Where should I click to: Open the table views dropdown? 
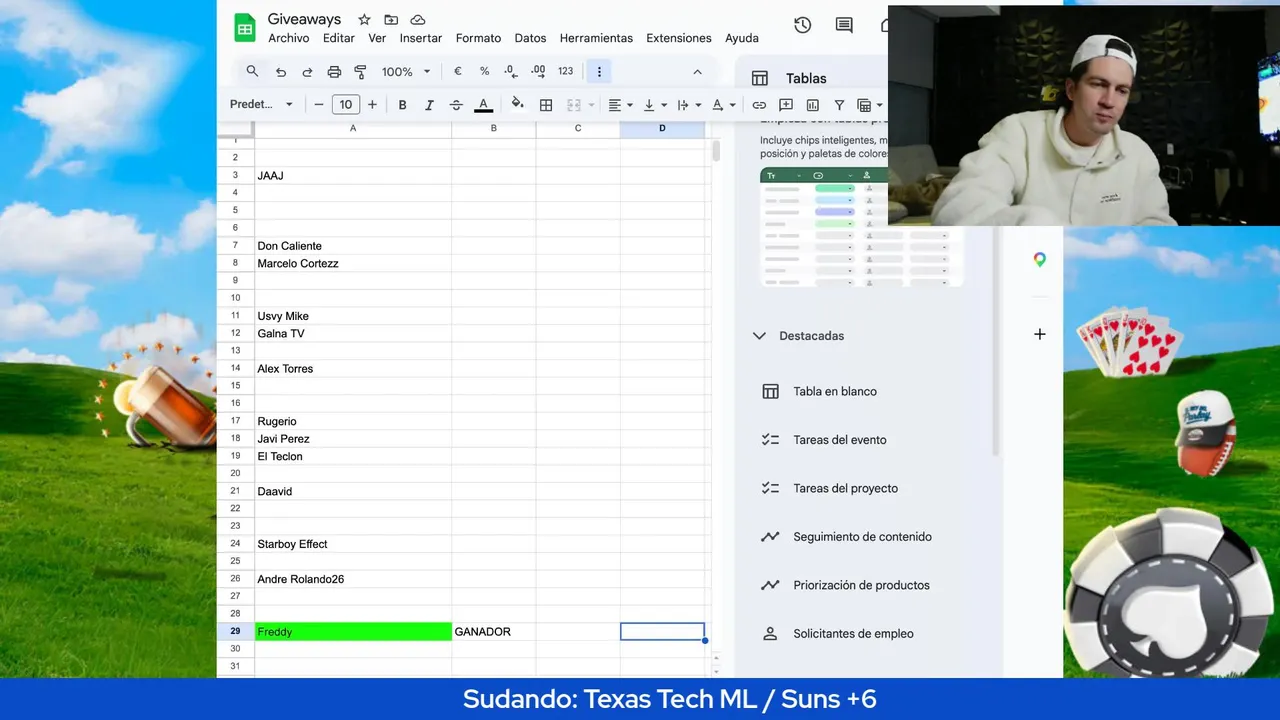pos(870,105)
